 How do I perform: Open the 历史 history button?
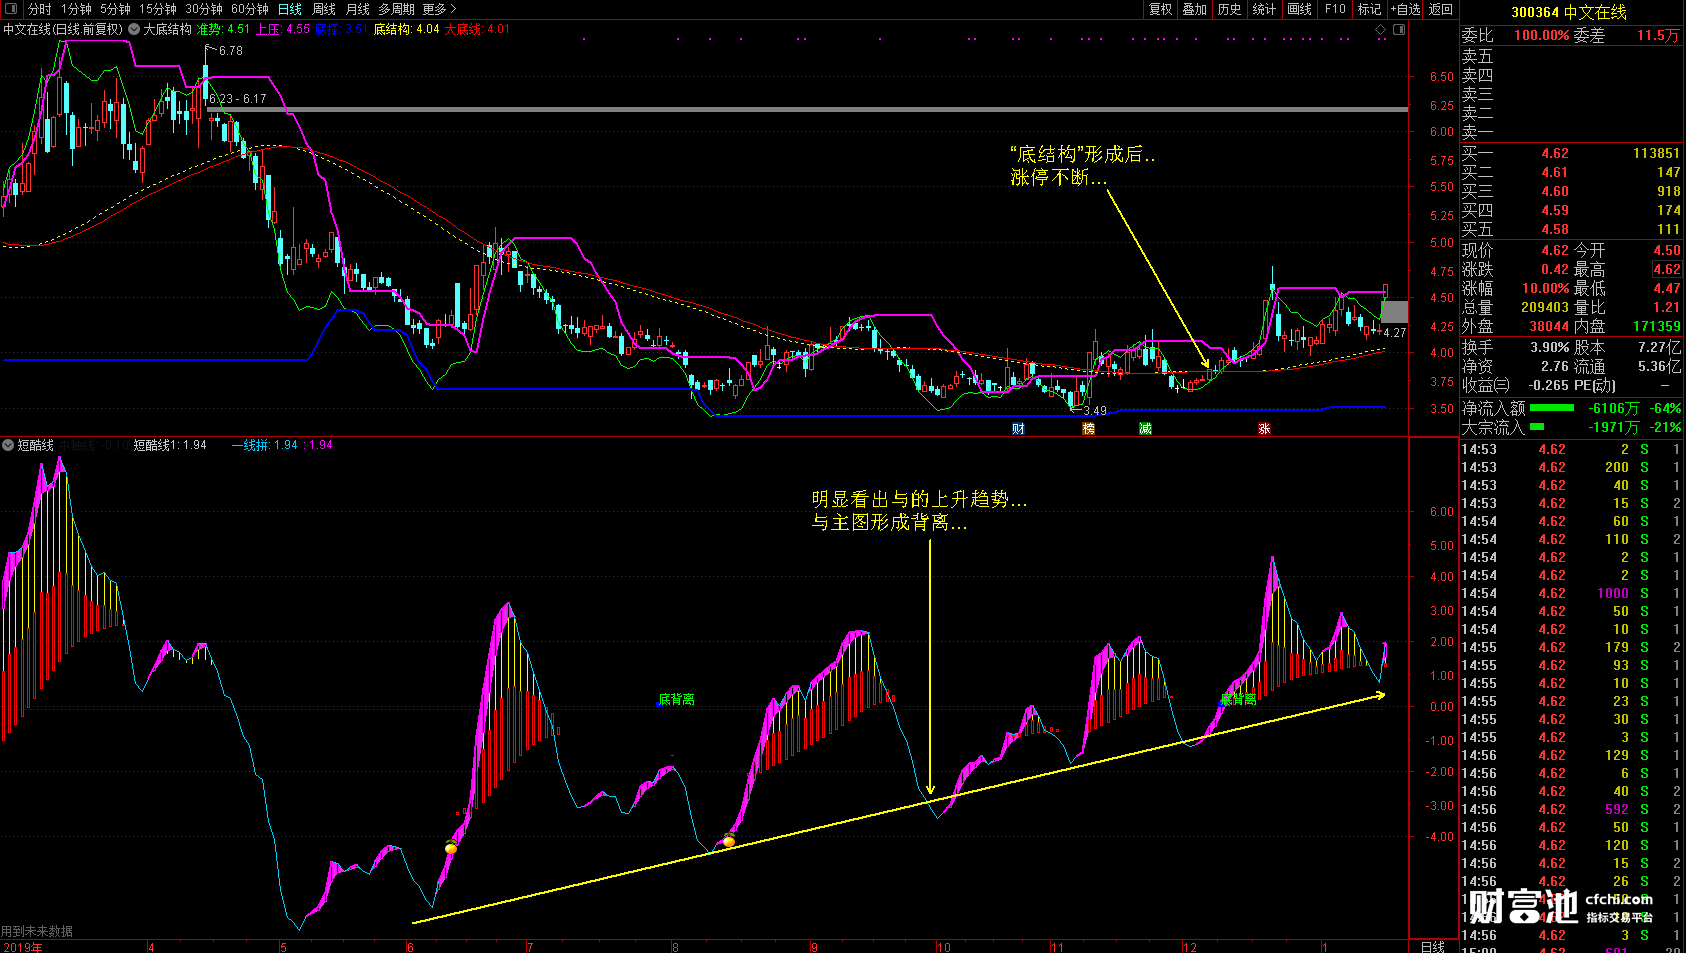click(1229, 9)
